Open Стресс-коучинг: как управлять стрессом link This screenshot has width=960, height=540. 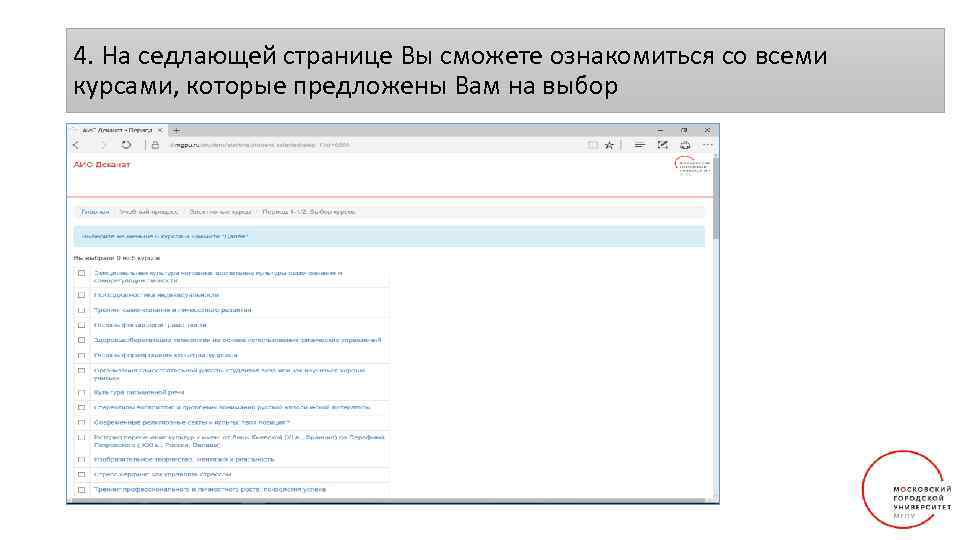tap(162, 474)
